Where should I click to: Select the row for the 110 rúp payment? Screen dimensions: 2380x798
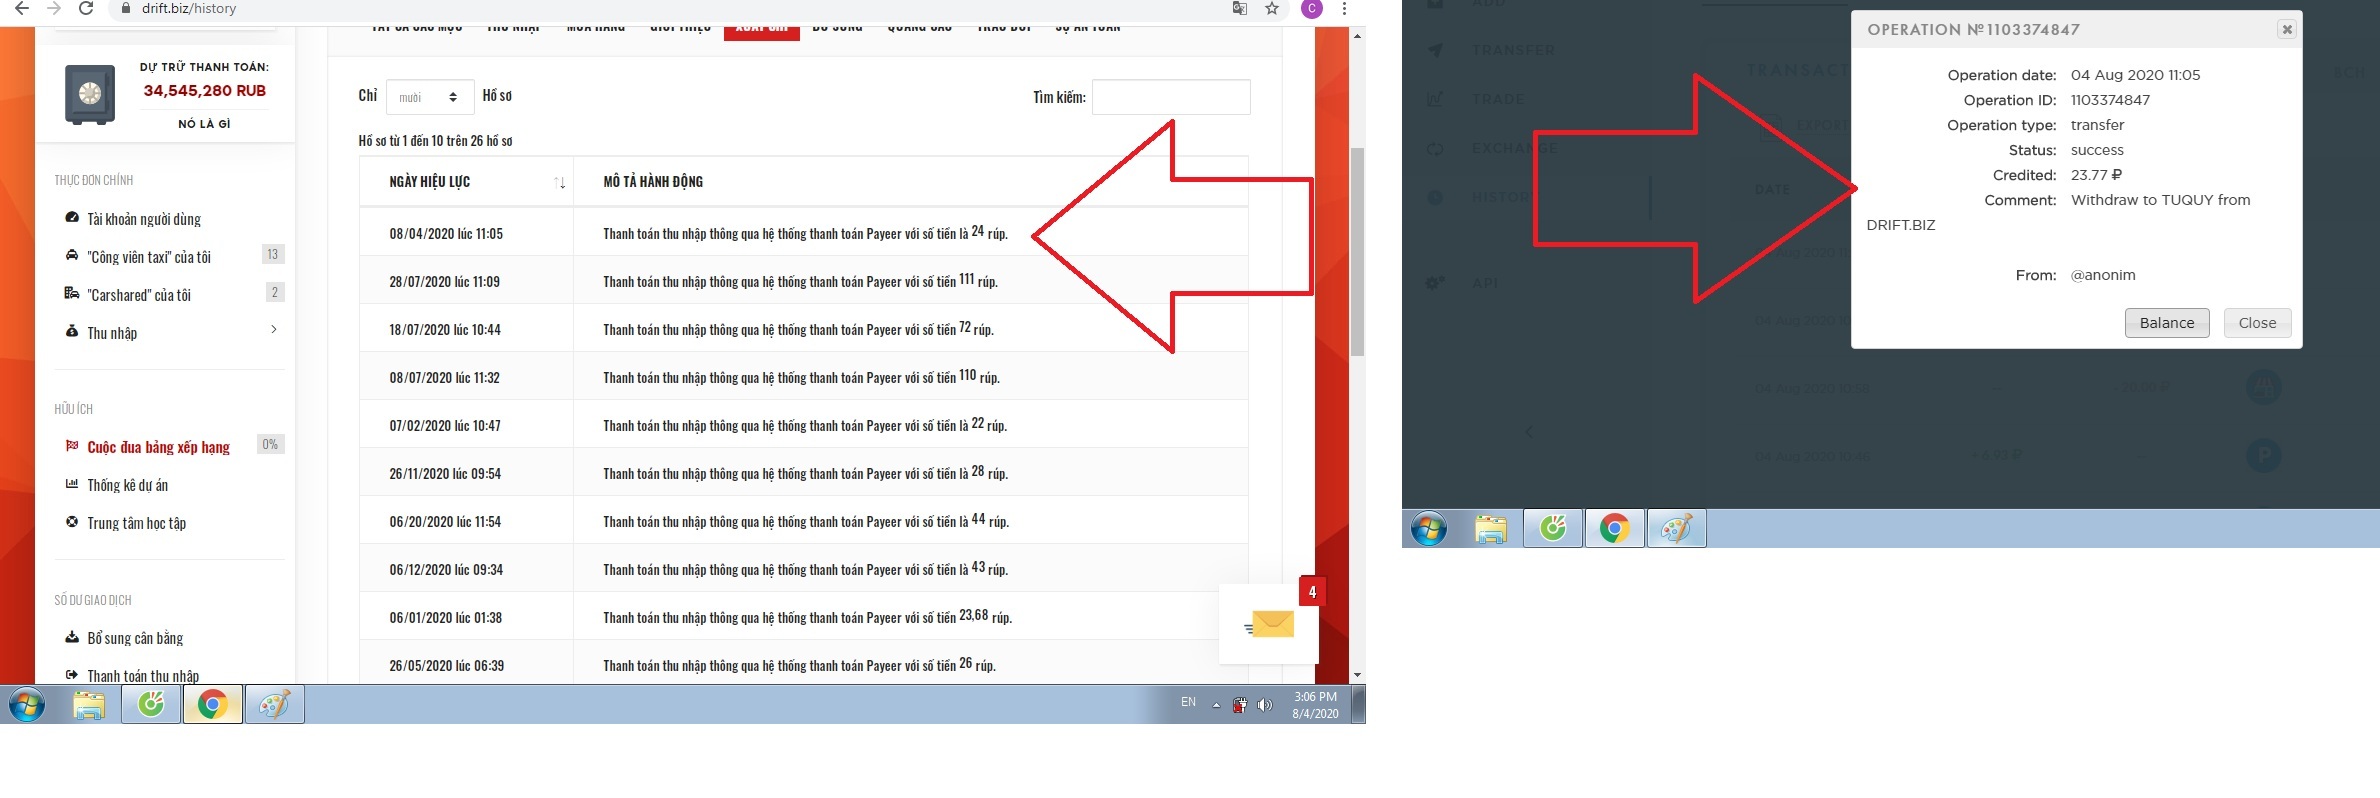(804, 377)
